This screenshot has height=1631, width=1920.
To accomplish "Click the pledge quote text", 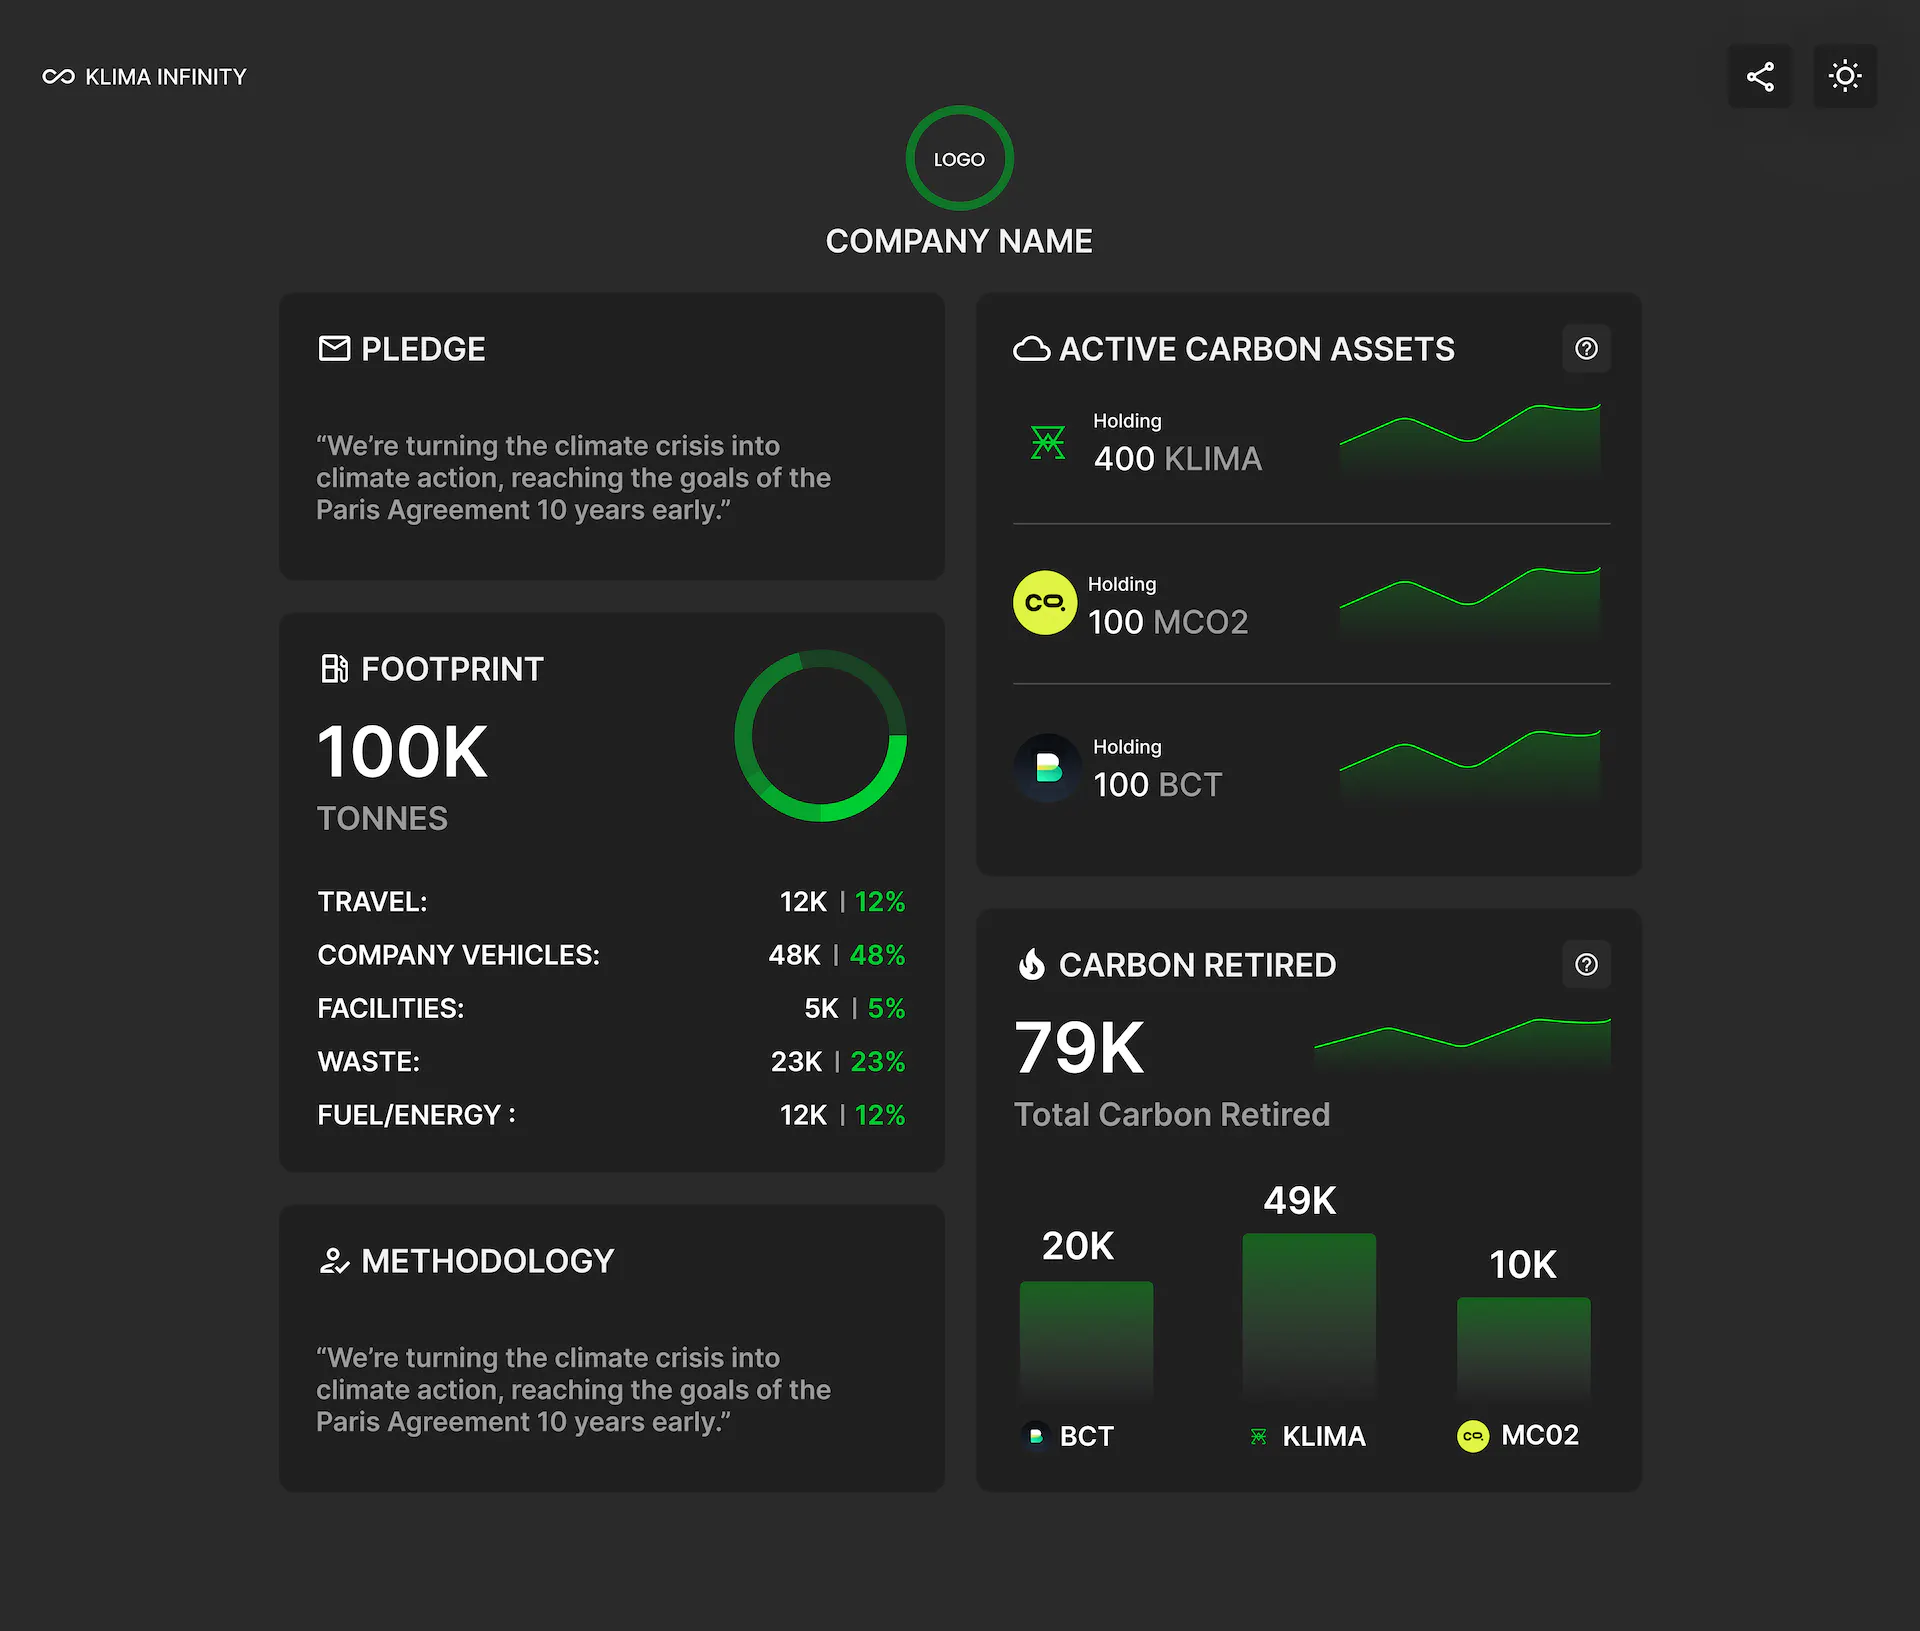I will tap(573, 478).
